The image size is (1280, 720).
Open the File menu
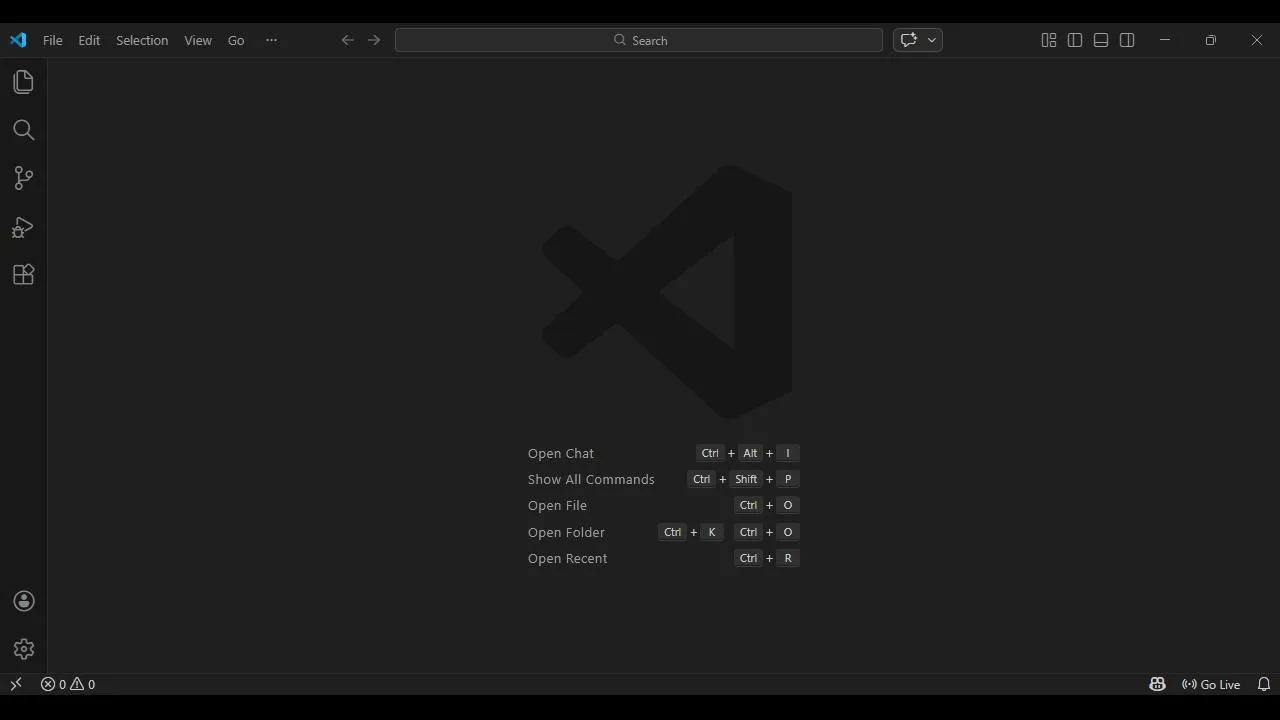53,40
